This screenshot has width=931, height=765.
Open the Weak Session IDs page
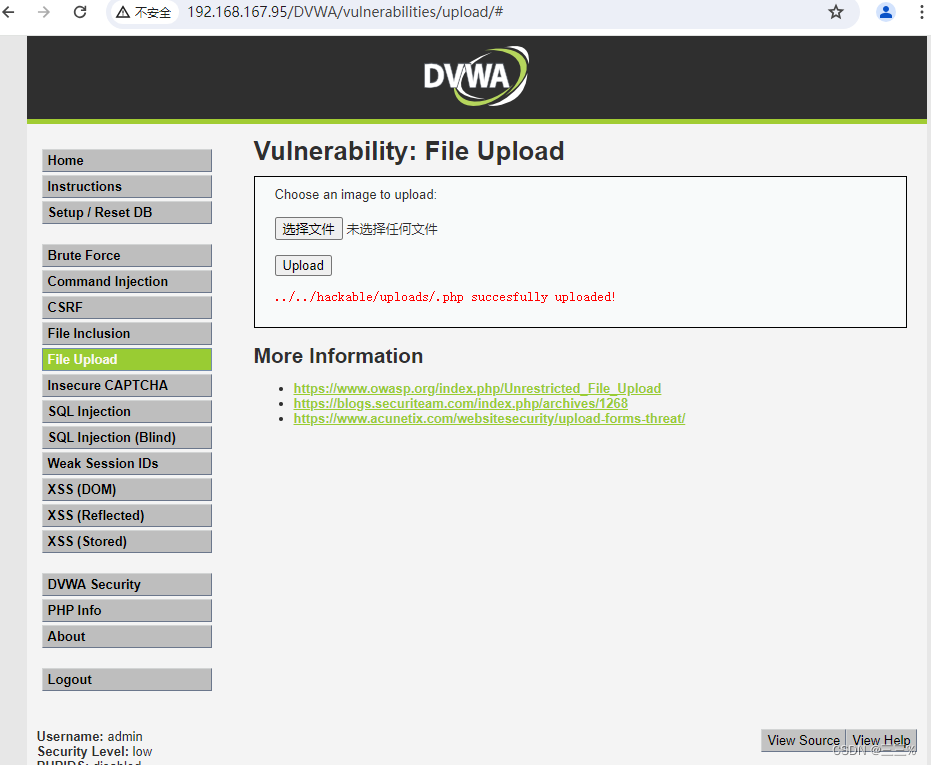coord(127,463)
